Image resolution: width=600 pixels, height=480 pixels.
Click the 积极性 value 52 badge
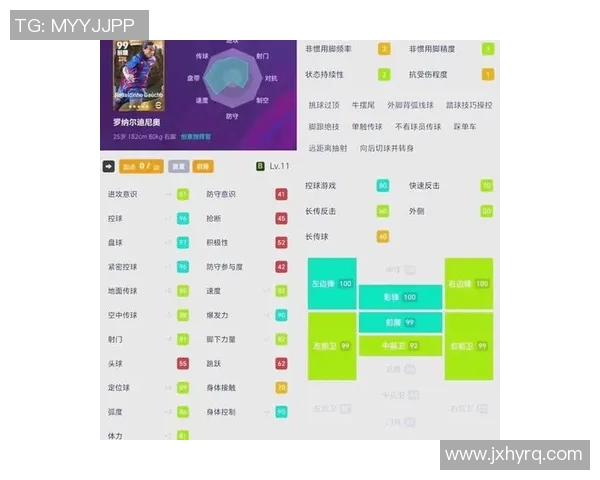click(x=281, y=242)
